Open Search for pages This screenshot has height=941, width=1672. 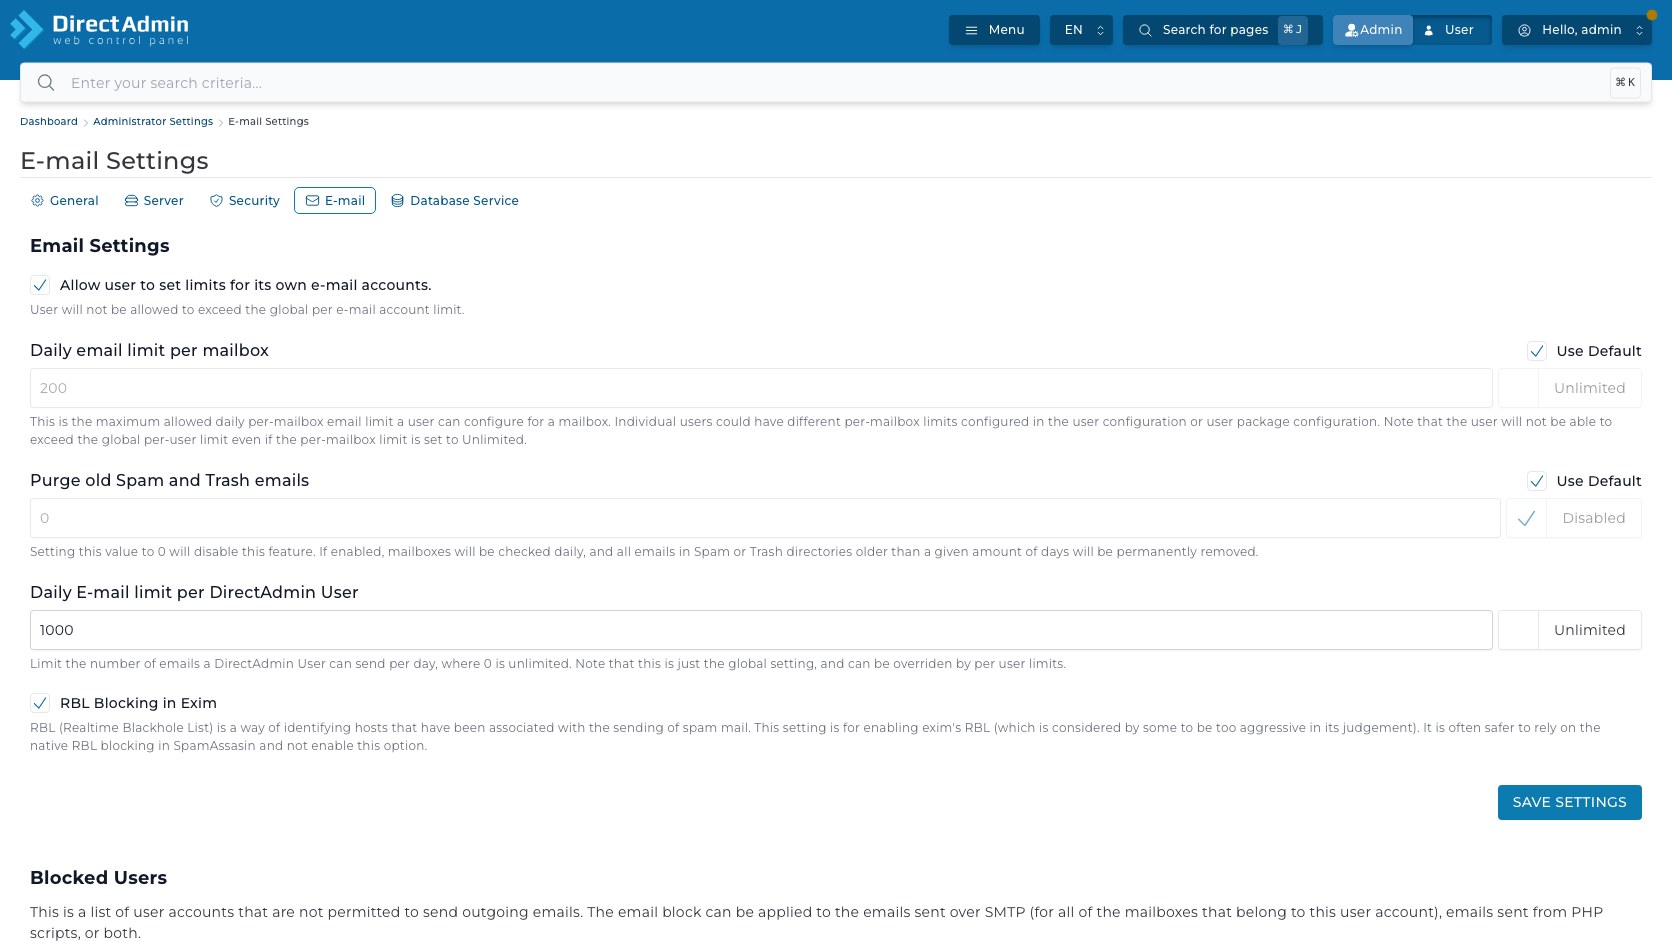1222,30
